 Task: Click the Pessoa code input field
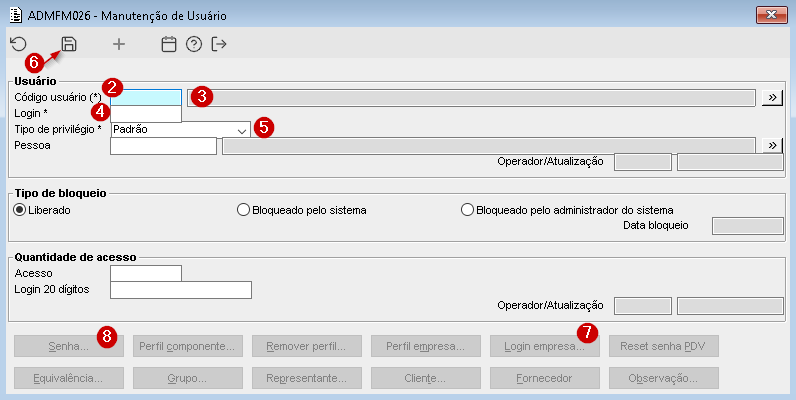(163, 146)
